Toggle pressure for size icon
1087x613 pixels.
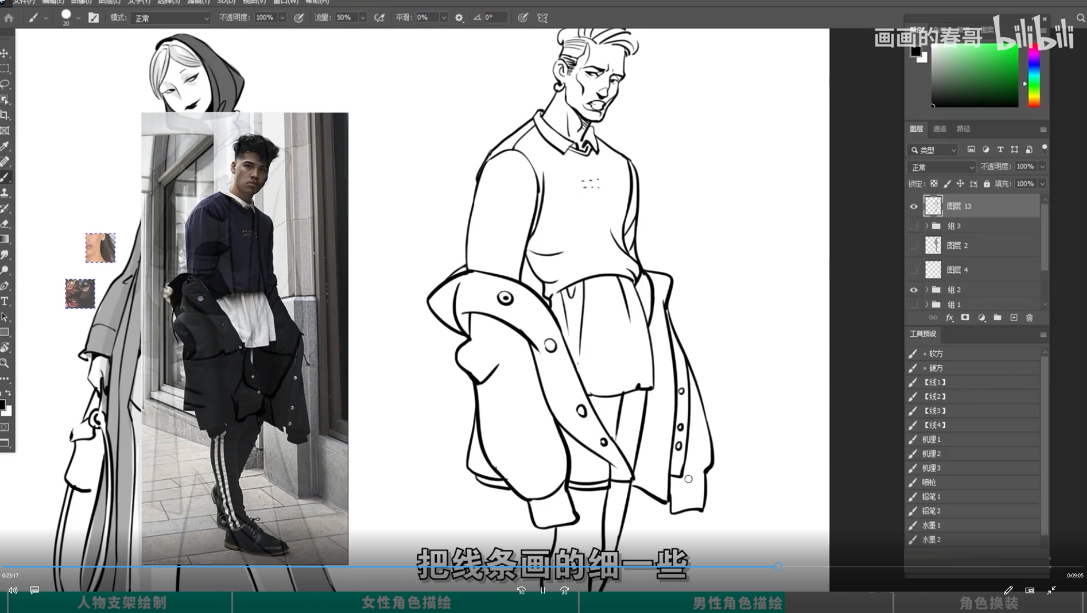click(523, 18)
